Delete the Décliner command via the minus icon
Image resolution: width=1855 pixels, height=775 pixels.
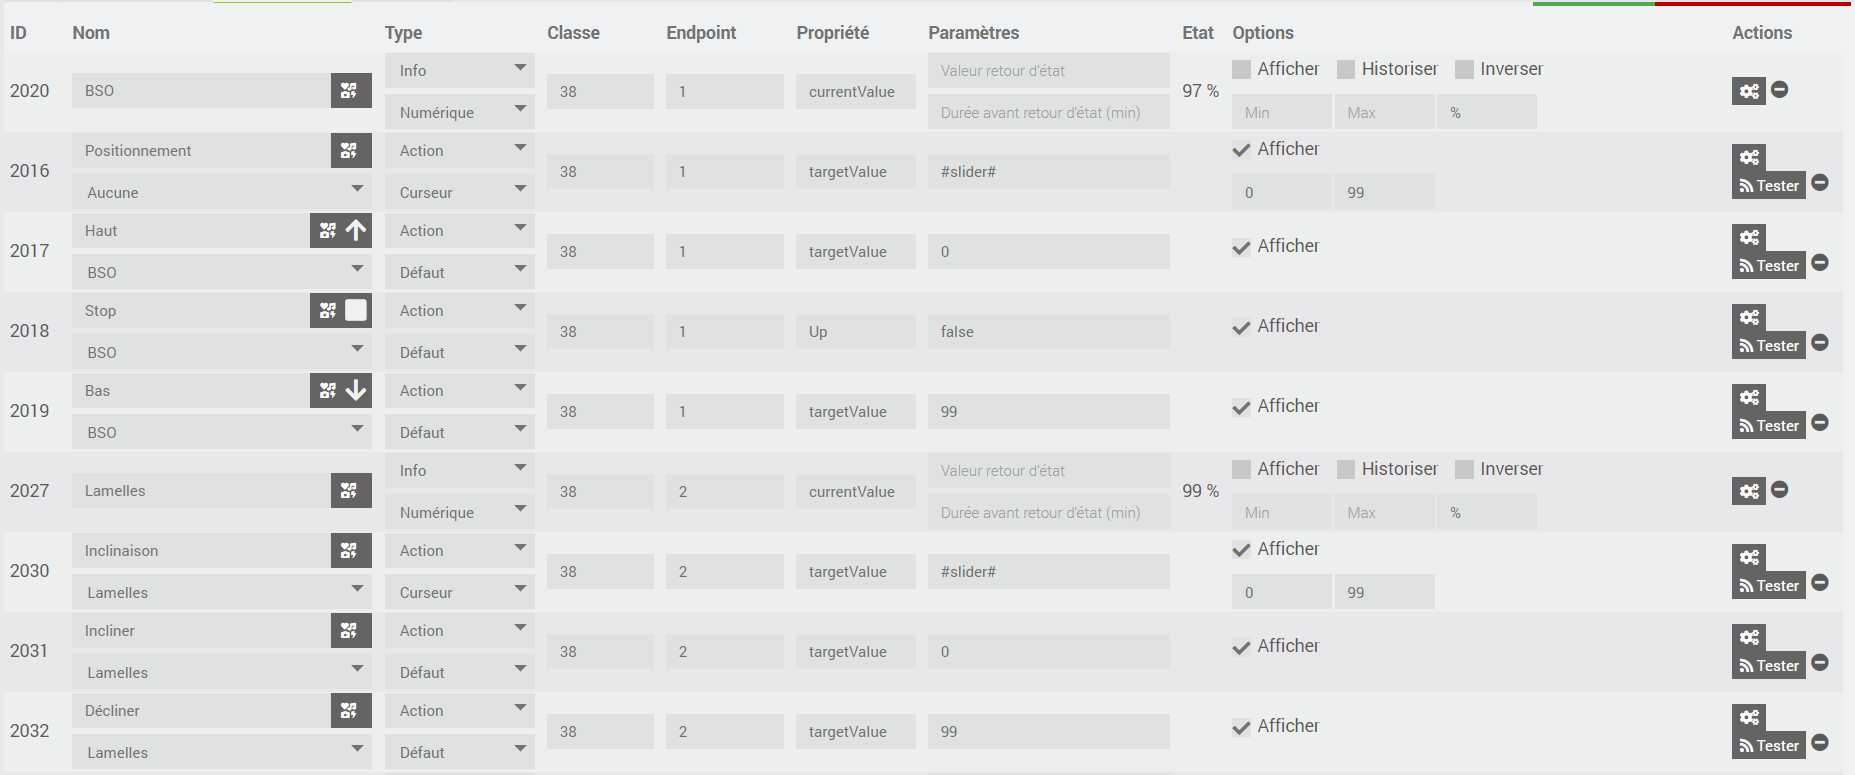pyautogui.click(x=1820, y=743)
